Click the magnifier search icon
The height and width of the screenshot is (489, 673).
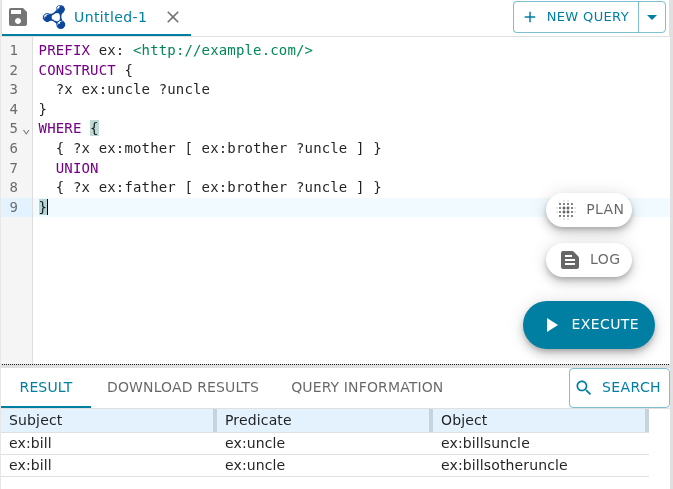point(583,387)
